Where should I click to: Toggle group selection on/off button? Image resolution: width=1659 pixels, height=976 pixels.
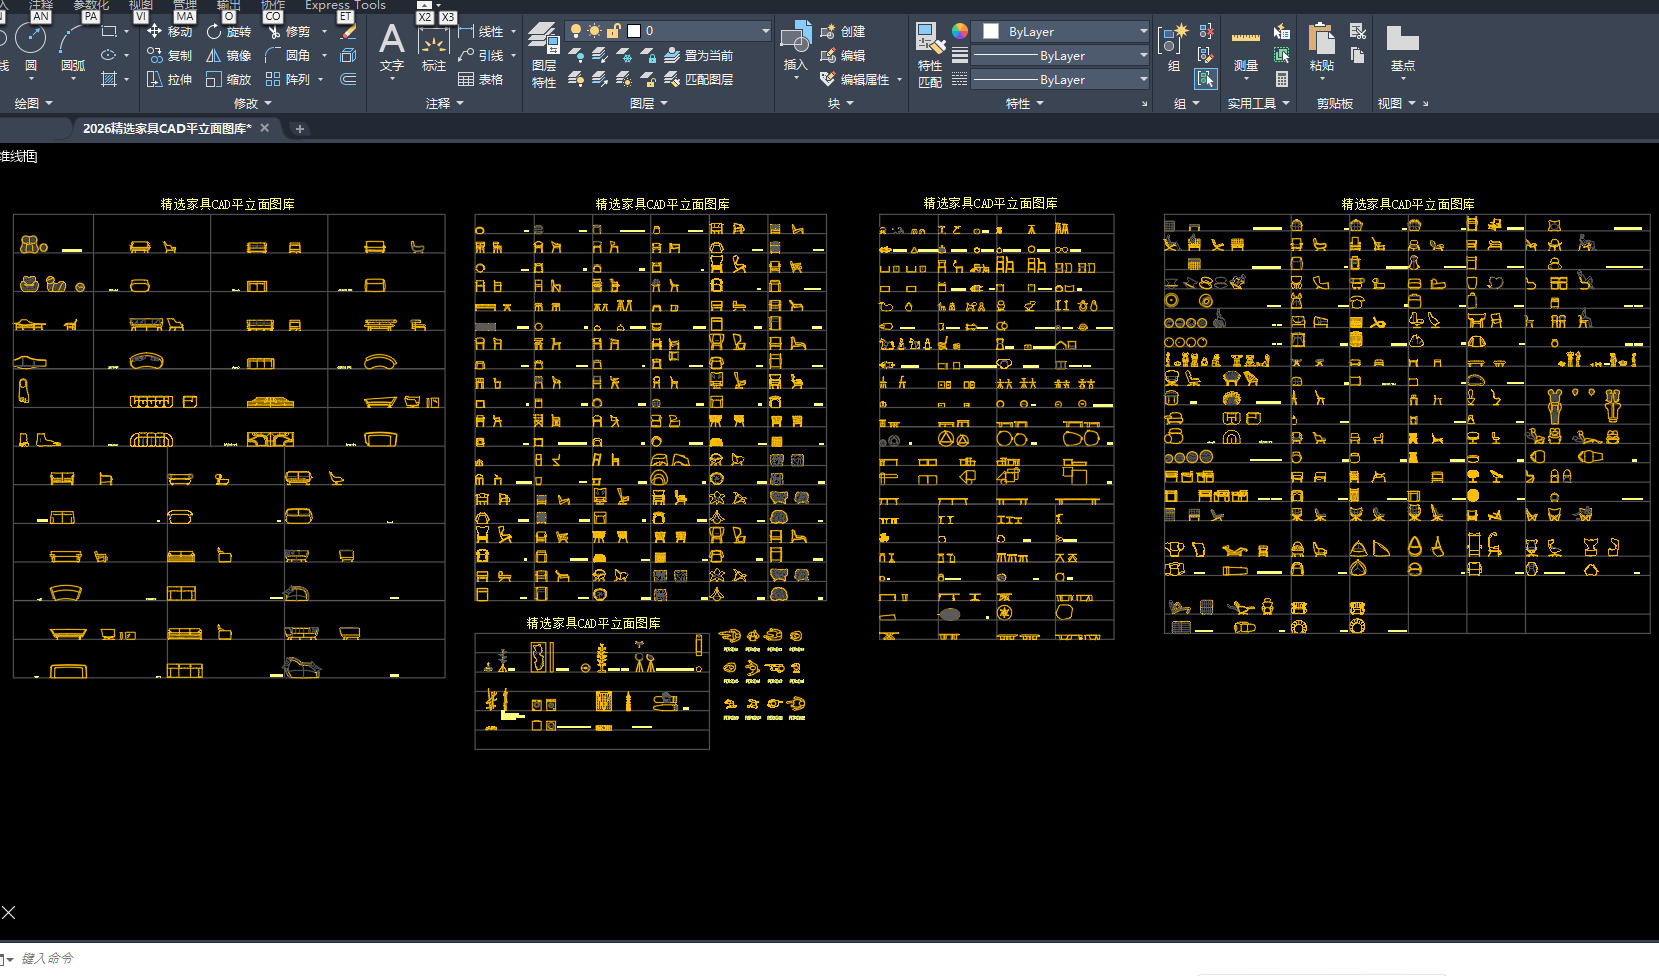[1206, 79]
